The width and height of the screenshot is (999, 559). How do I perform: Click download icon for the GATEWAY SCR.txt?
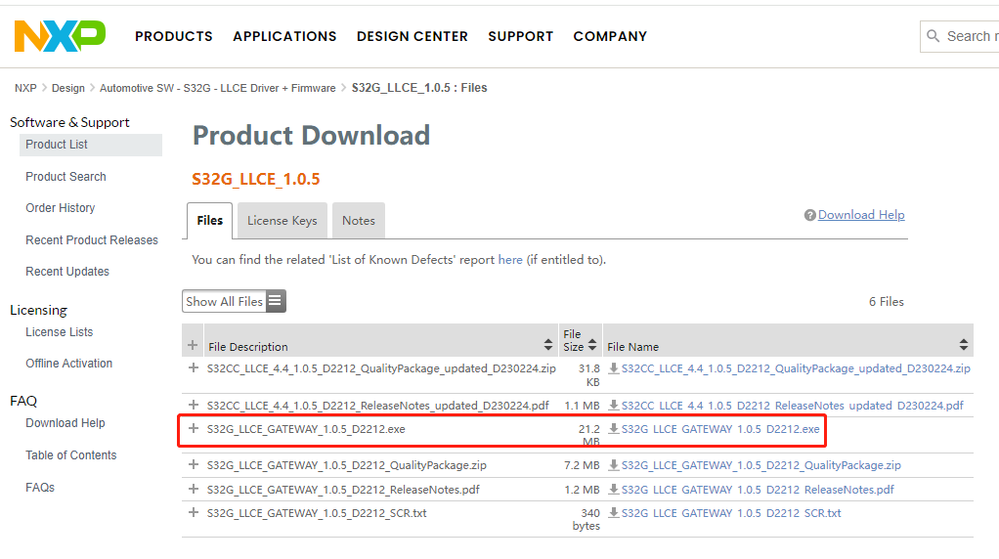coord(614,513)
